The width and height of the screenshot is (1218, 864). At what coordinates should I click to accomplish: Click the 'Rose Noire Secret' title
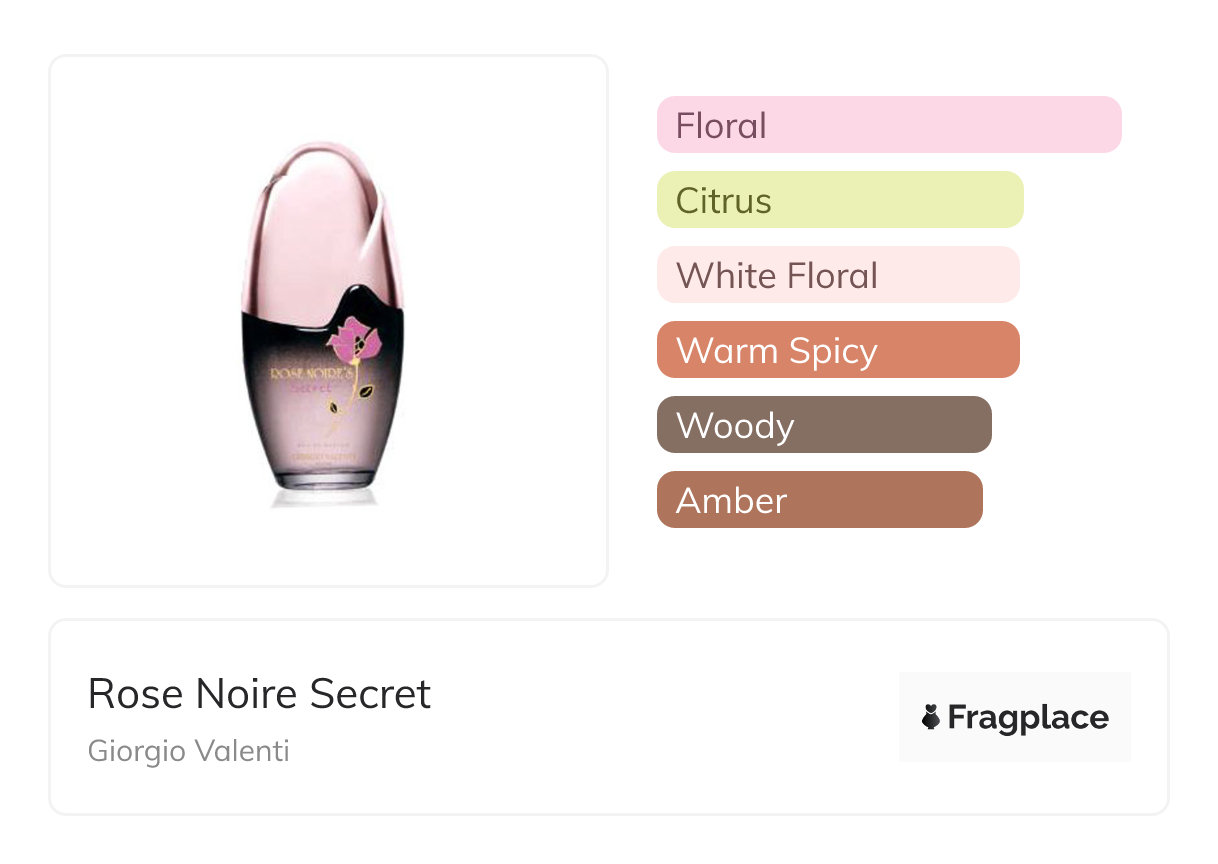259,693
